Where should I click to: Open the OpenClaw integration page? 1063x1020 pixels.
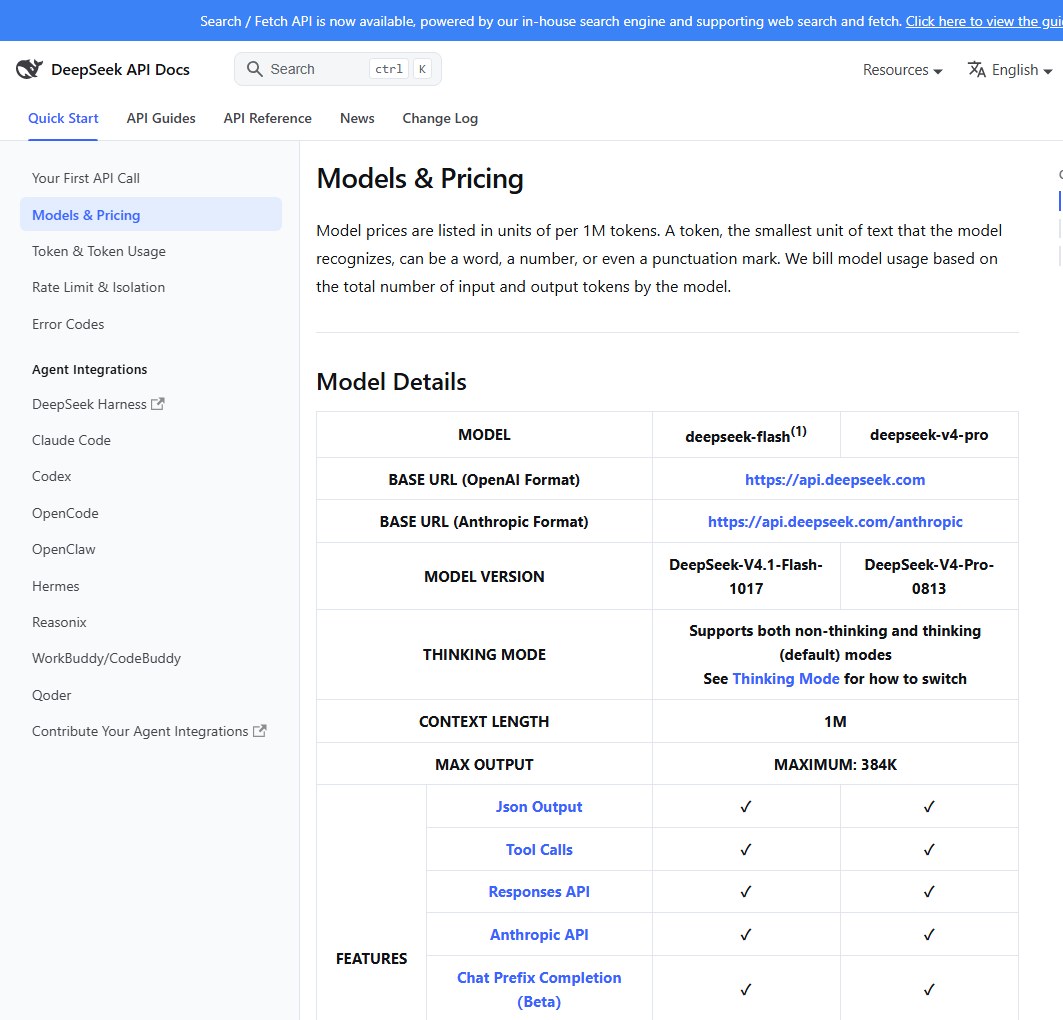click(64, 550)
